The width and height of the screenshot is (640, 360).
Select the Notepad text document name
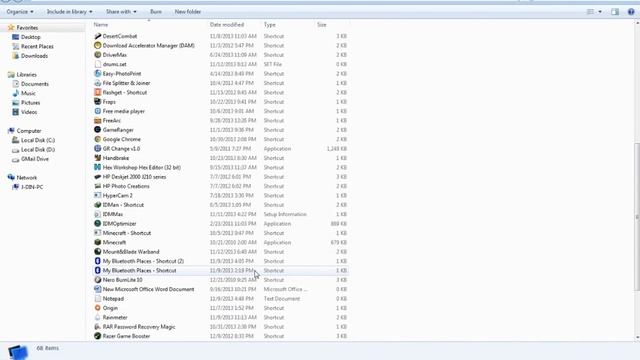click(x=113, y=299)
